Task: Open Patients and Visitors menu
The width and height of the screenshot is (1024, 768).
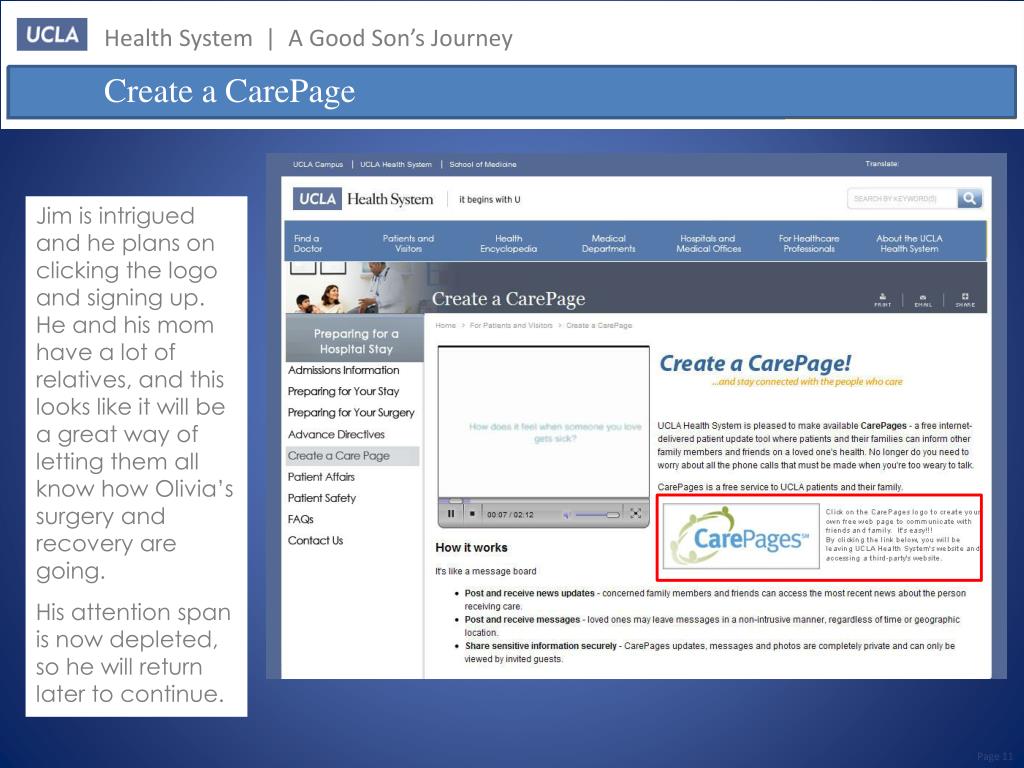Action: 408,244
